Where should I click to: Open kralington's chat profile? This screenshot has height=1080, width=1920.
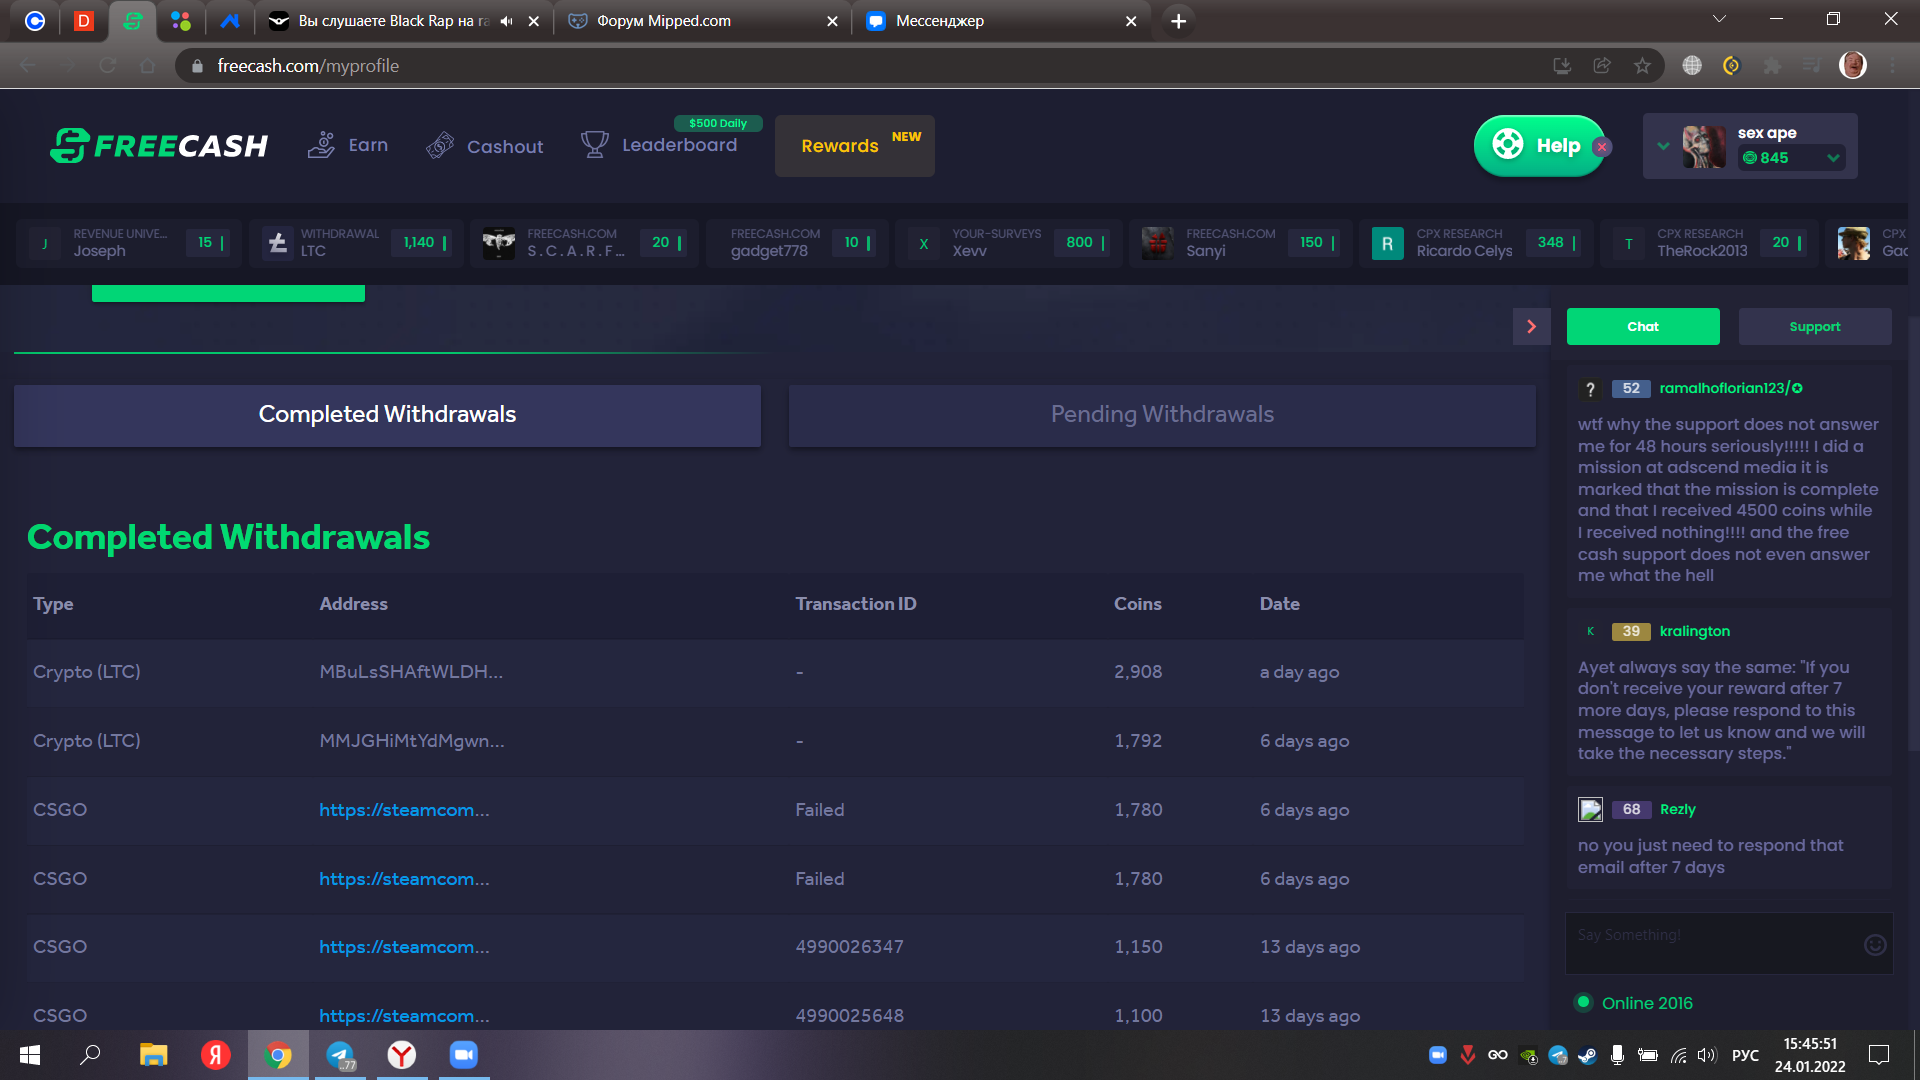1694,631
